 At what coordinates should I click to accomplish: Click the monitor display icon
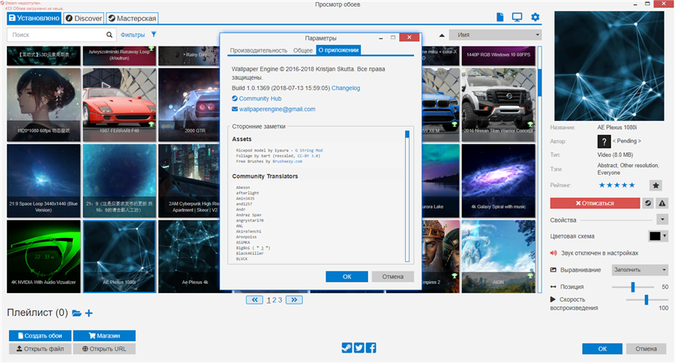(517, 17)
